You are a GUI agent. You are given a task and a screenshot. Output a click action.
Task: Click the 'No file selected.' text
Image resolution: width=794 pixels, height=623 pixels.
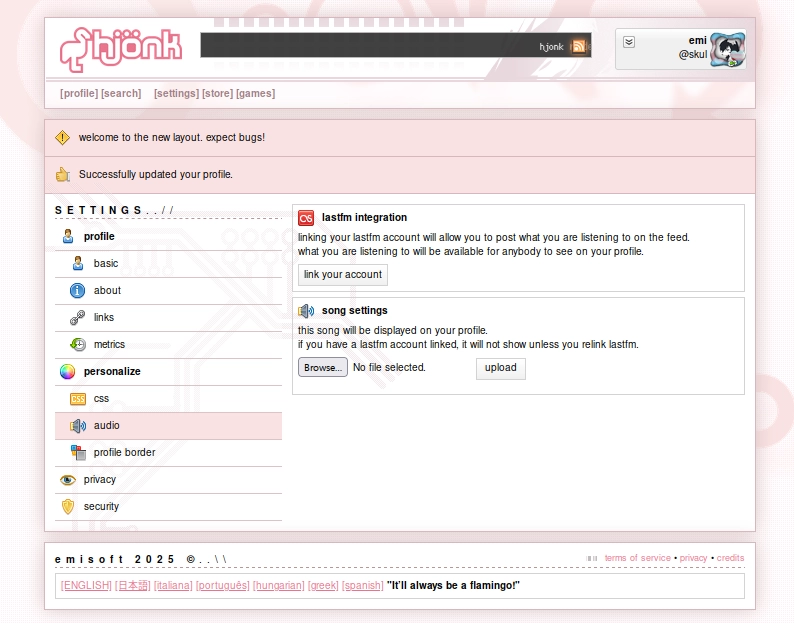coord(389,367)
